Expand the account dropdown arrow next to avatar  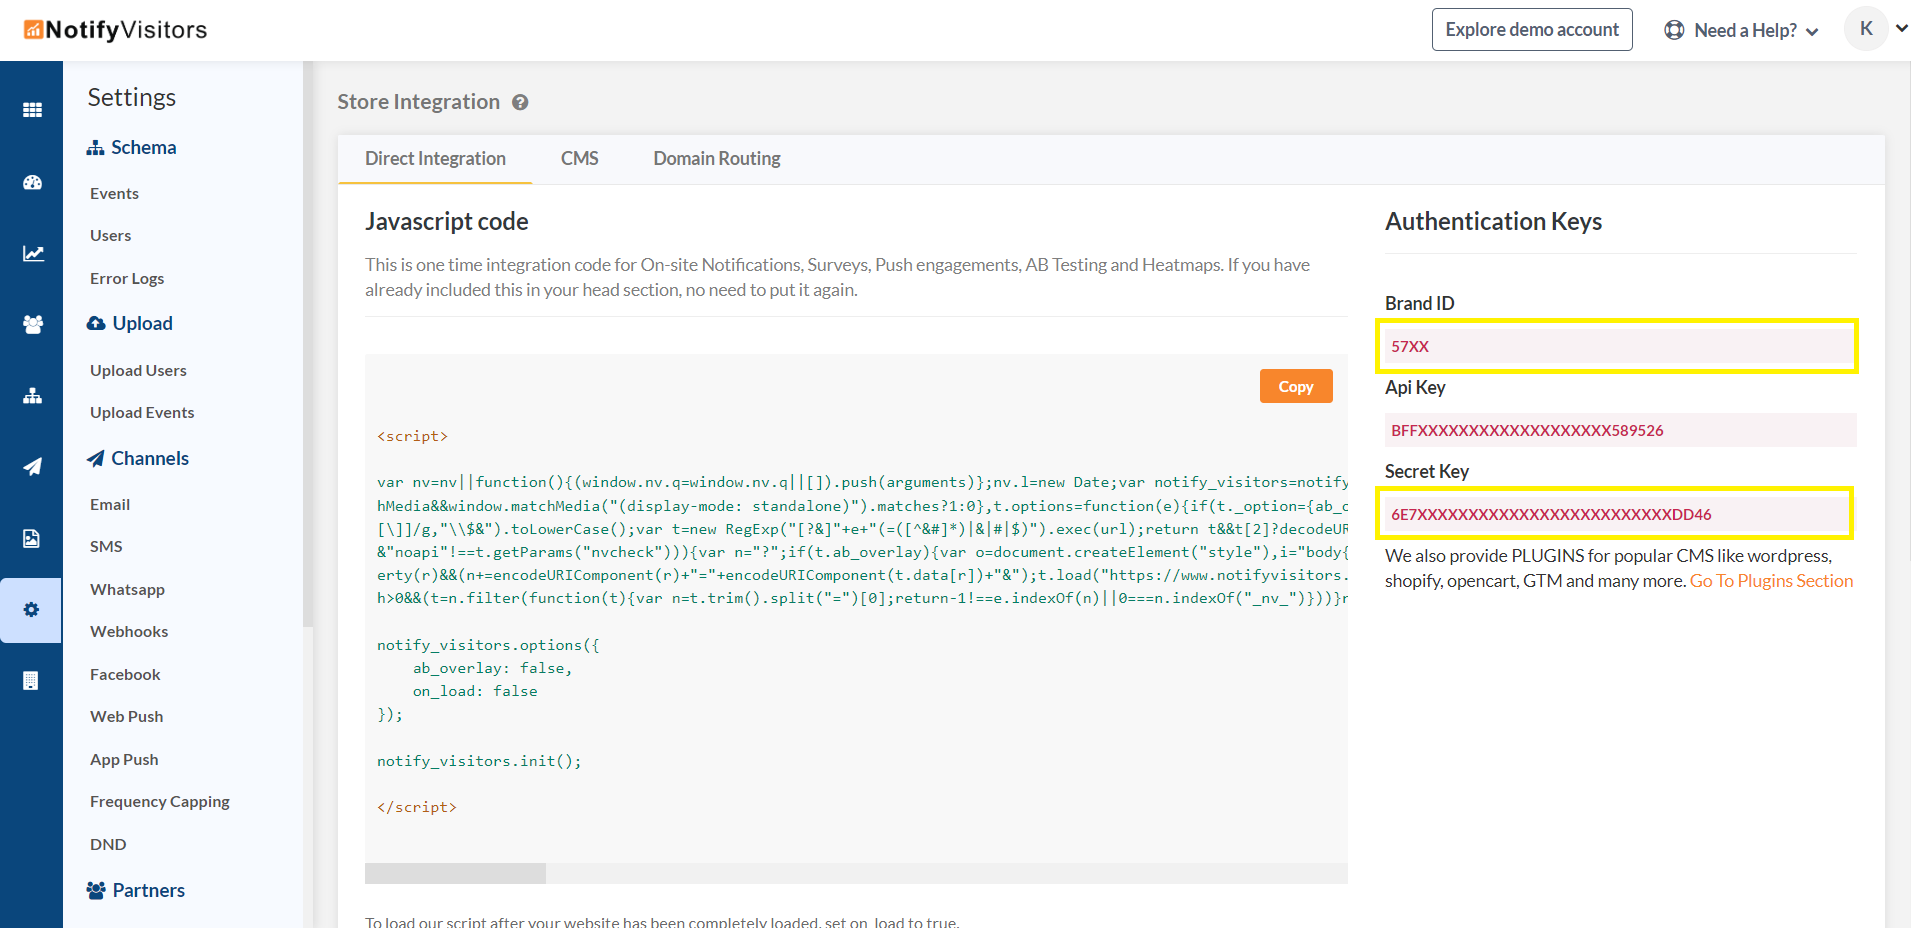click(1901, 29)
